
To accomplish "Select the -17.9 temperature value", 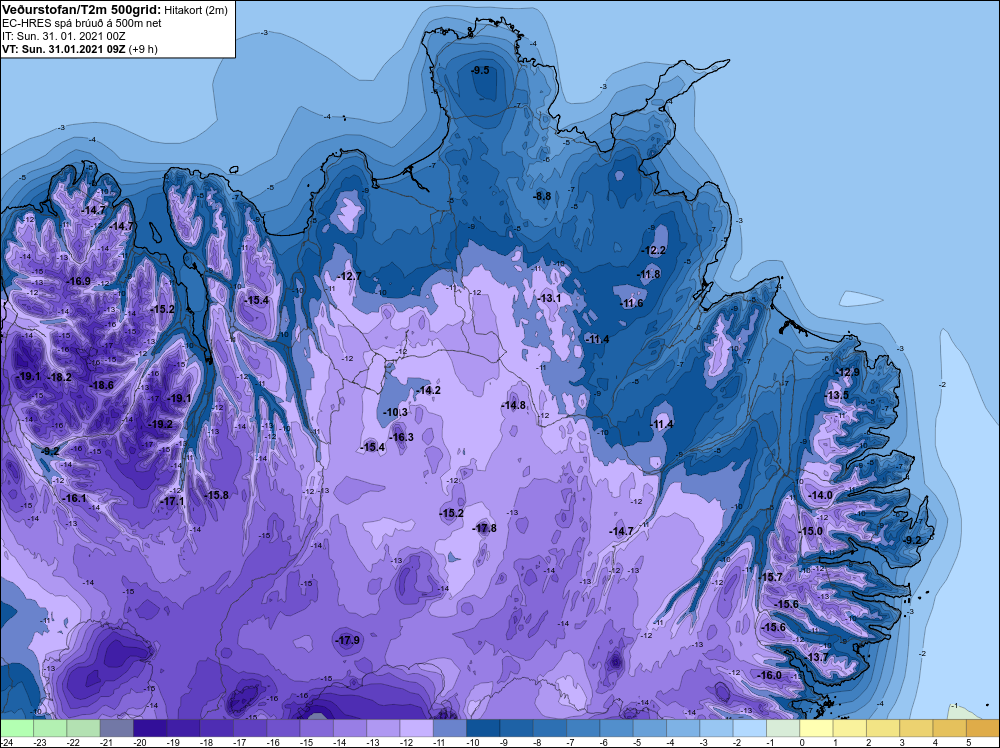I will tap(348, 640).
